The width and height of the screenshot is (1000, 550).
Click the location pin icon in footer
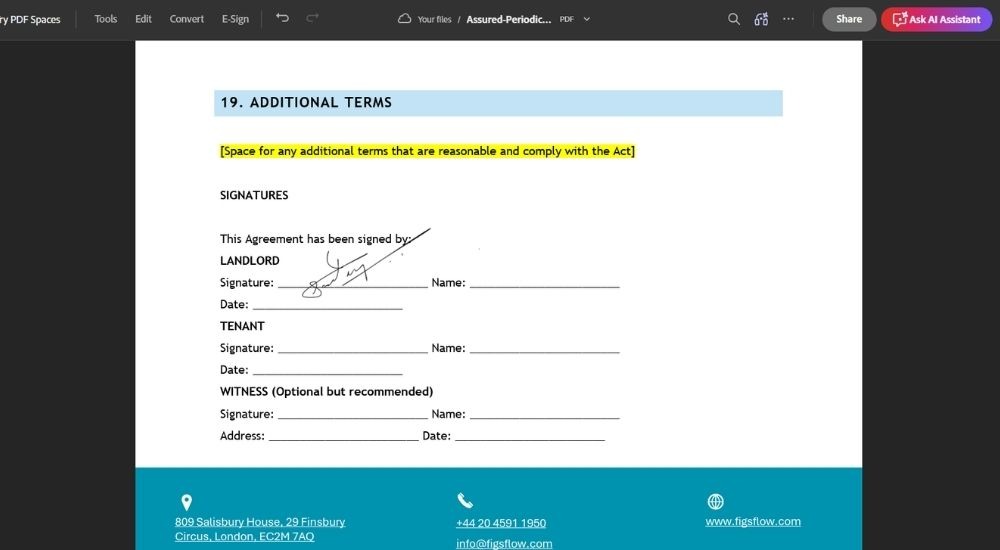tap(186, 503)
